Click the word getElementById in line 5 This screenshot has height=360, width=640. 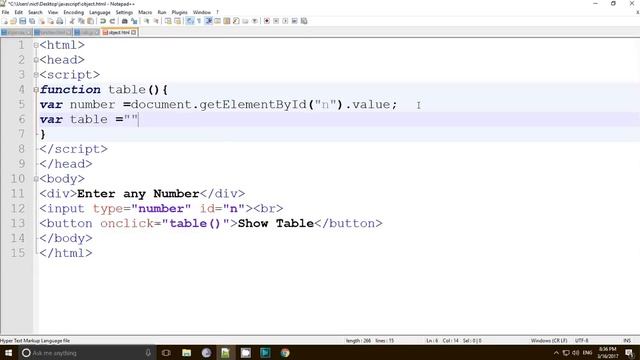point(253,105)
